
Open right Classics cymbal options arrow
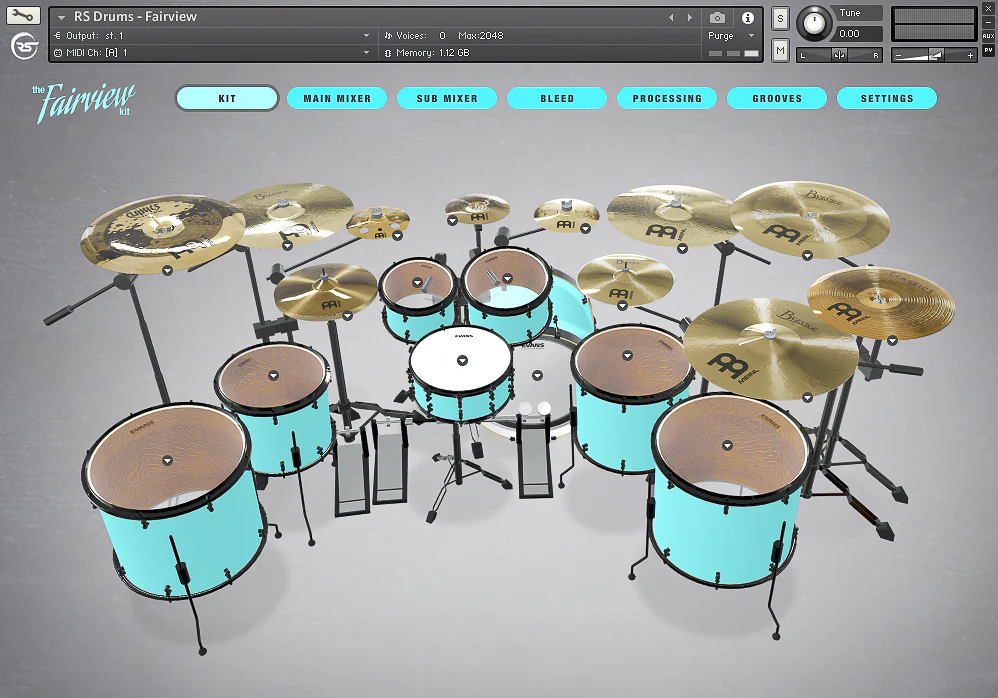point(892,341)
